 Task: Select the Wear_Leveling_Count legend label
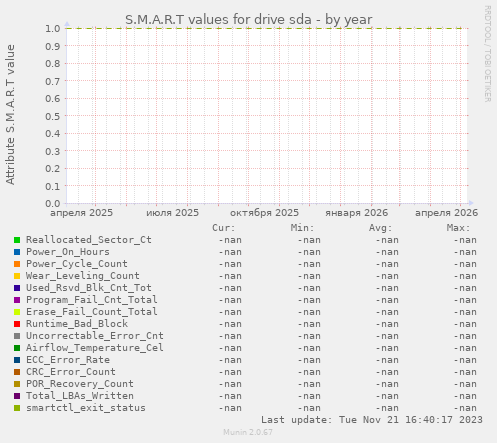(83, 276)
